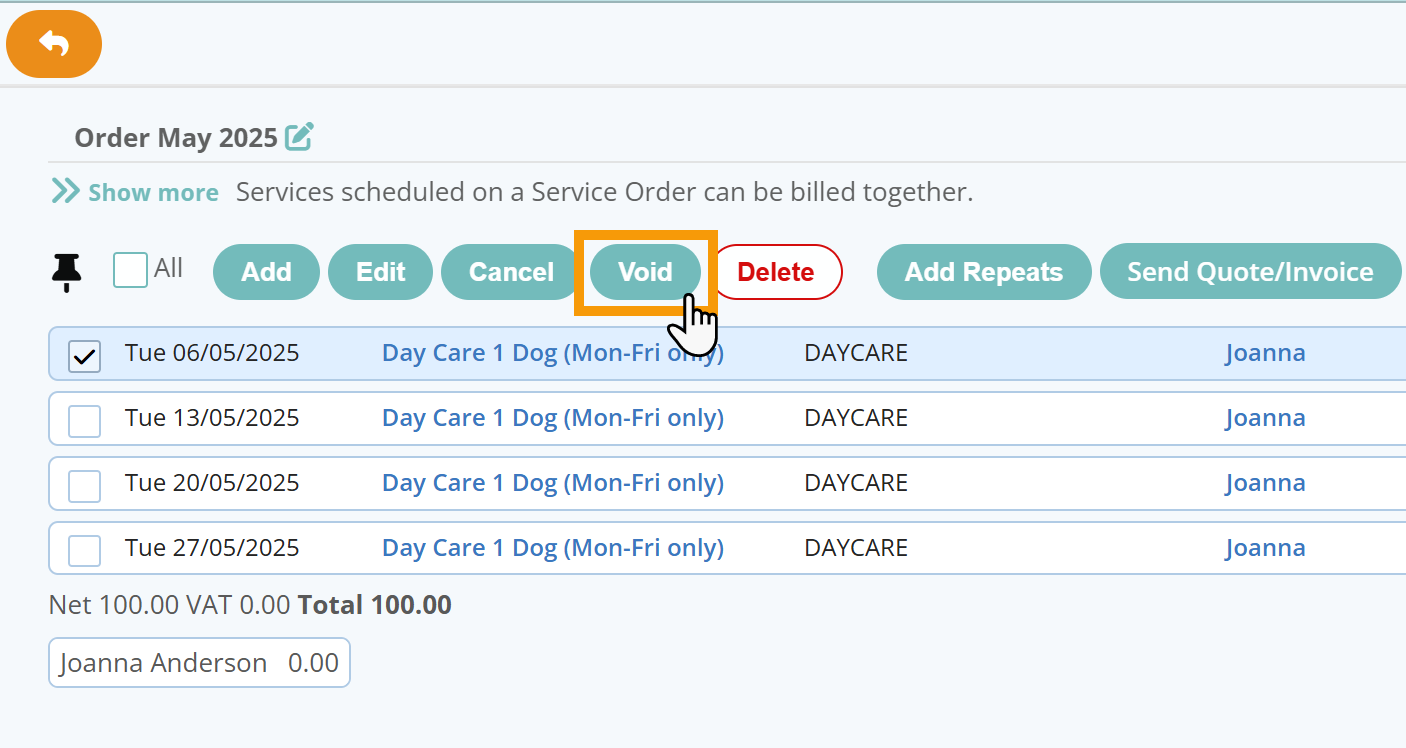
Task: Click the red Delete button
Action: (776, 272)
